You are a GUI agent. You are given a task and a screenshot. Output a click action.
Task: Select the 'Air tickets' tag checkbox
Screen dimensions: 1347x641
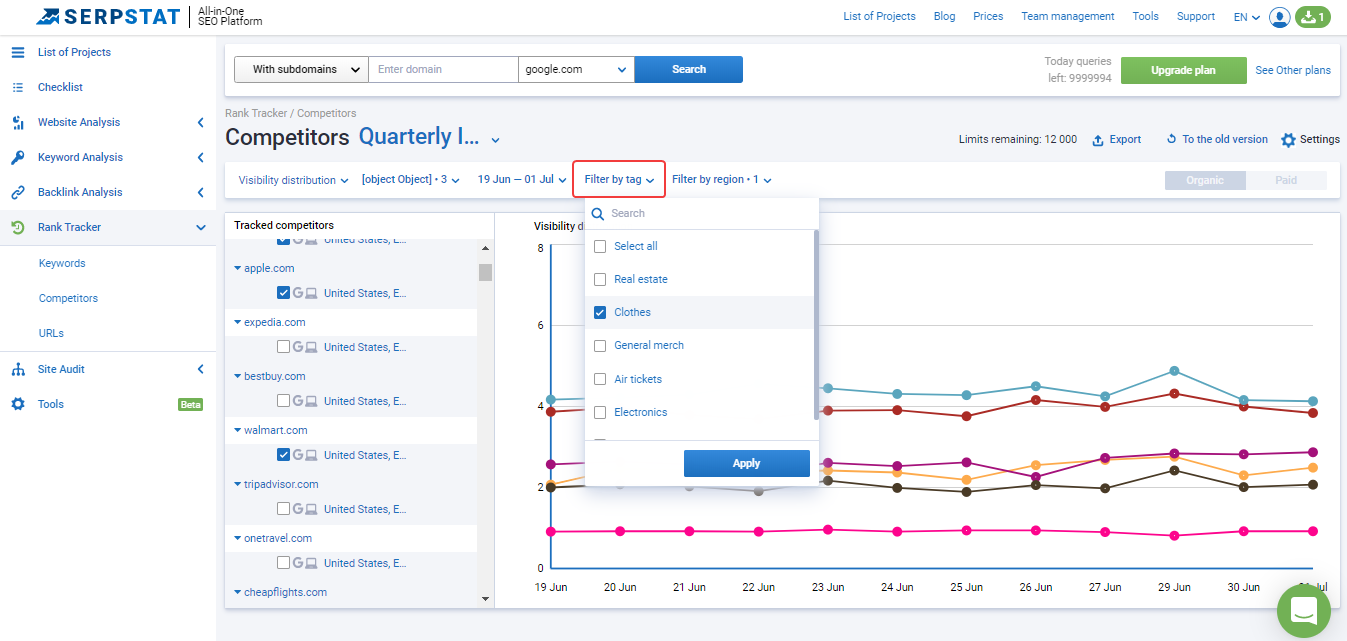(600, 379)
